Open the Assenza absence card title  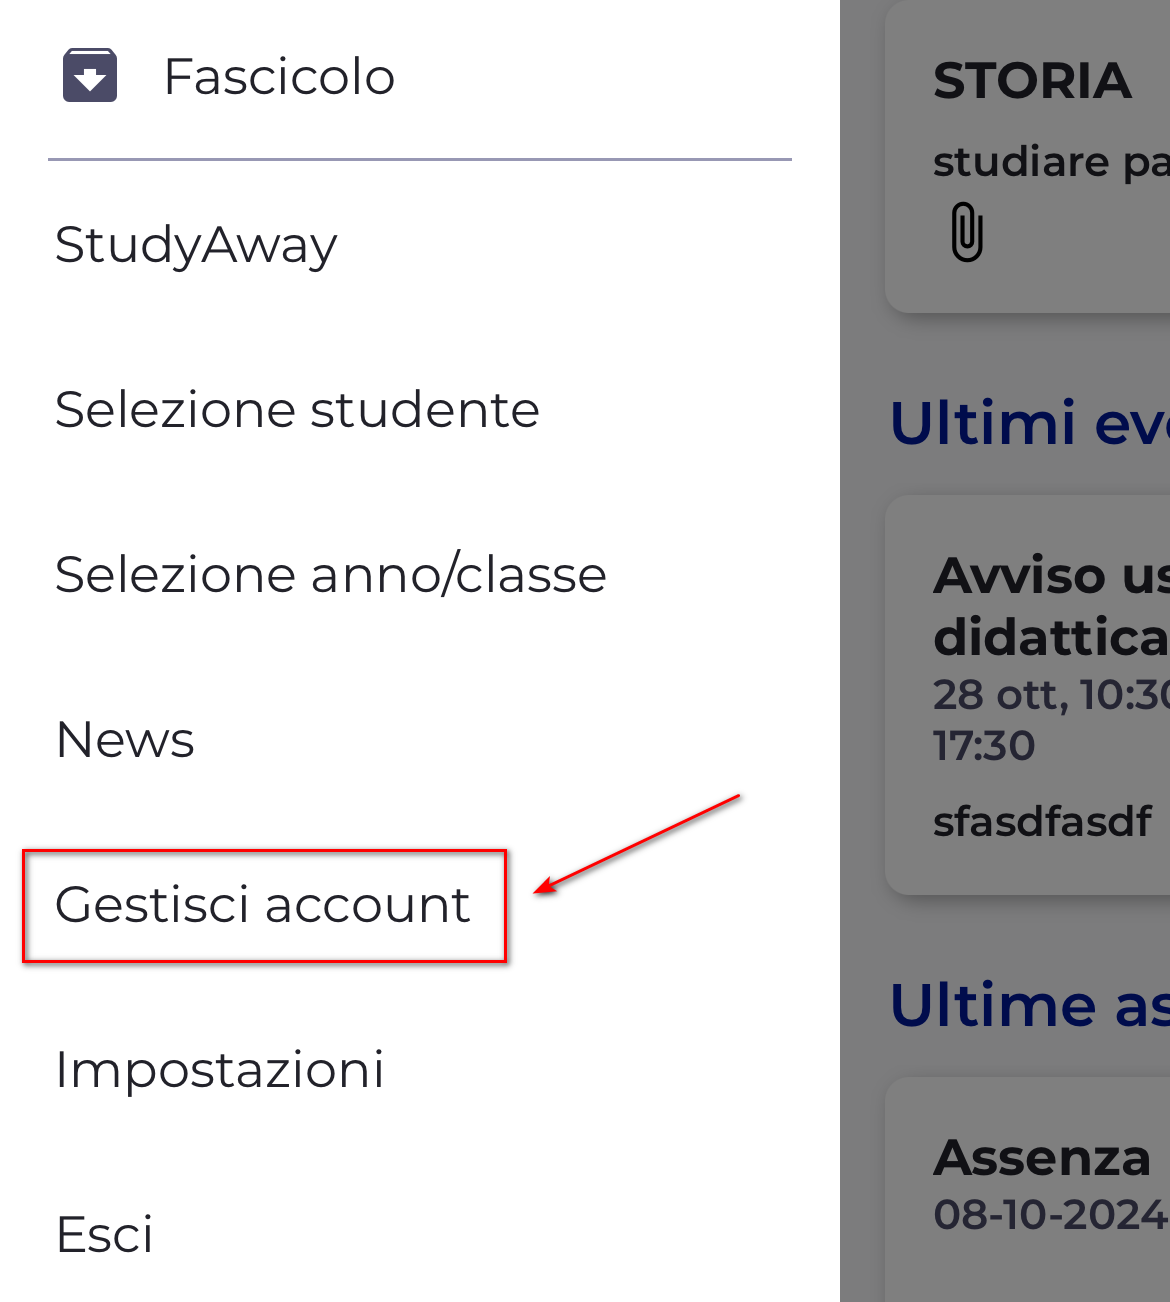click(x=1042, y=1158)
